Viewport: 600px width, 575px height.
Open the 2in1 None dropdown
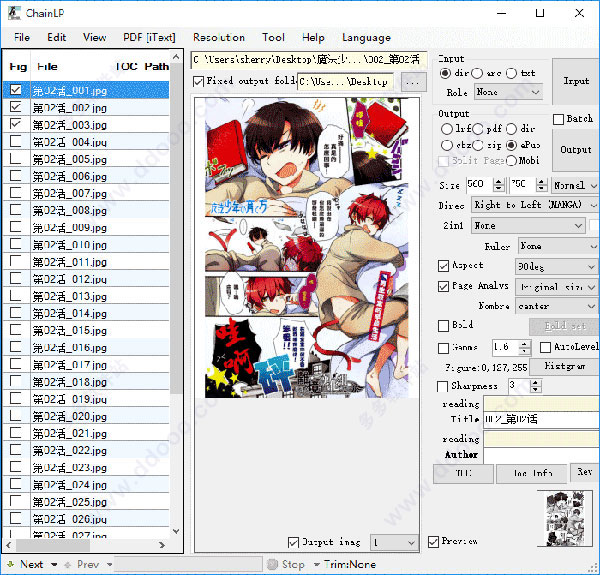528,226
